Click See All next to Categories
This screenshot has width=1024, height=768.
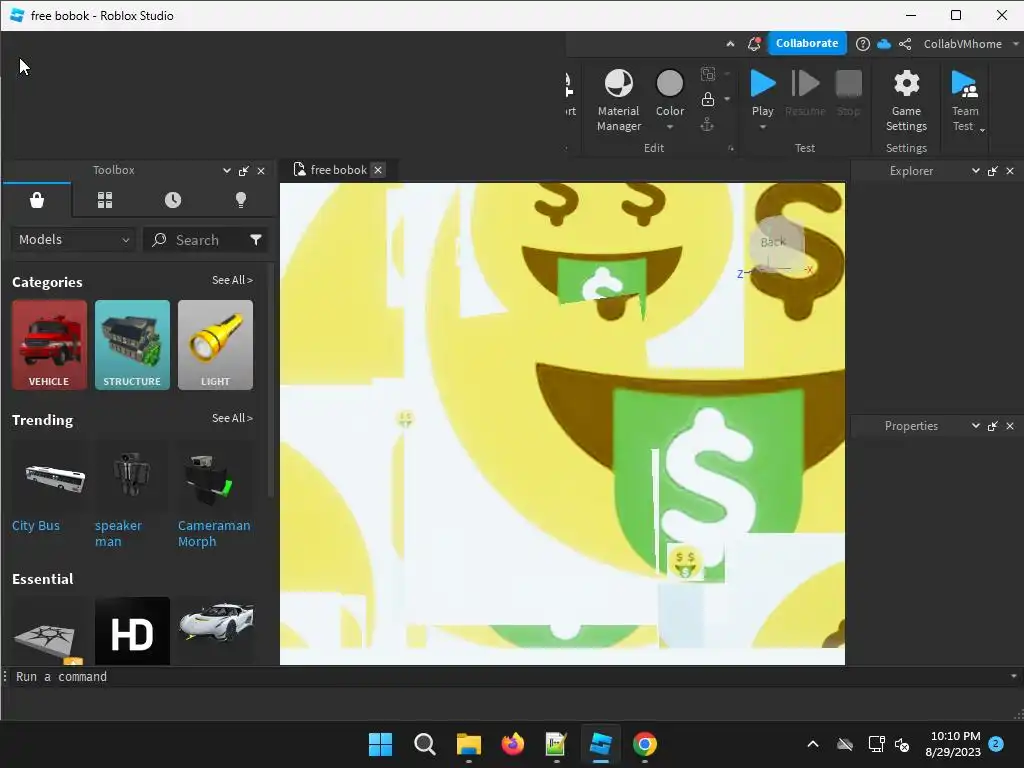point(232,280)
